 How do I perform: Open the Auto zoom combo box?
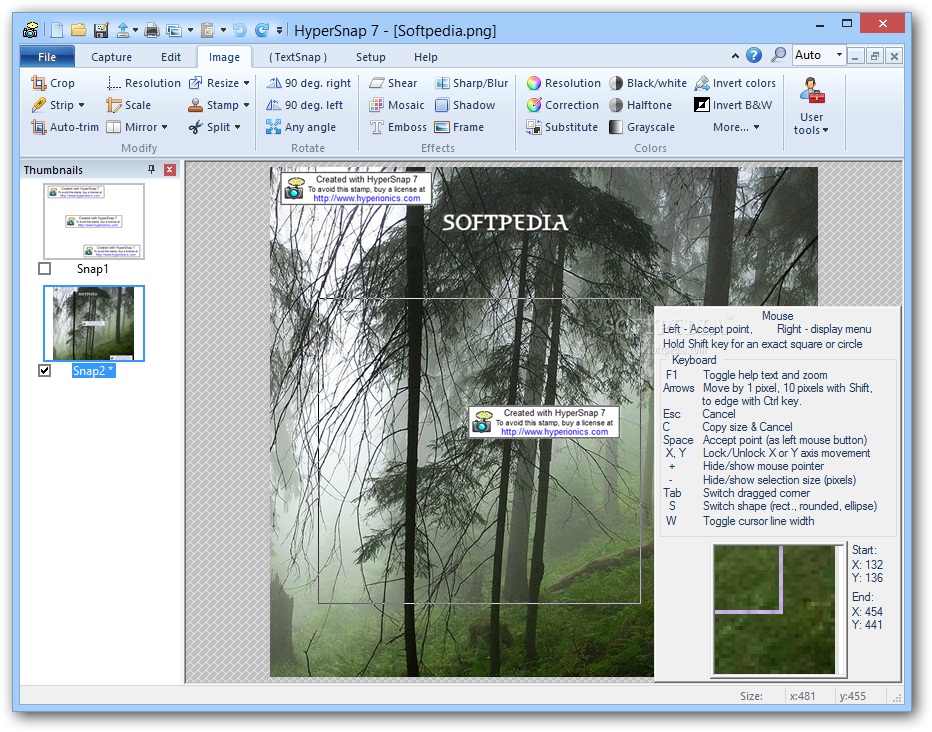[818, 55]
